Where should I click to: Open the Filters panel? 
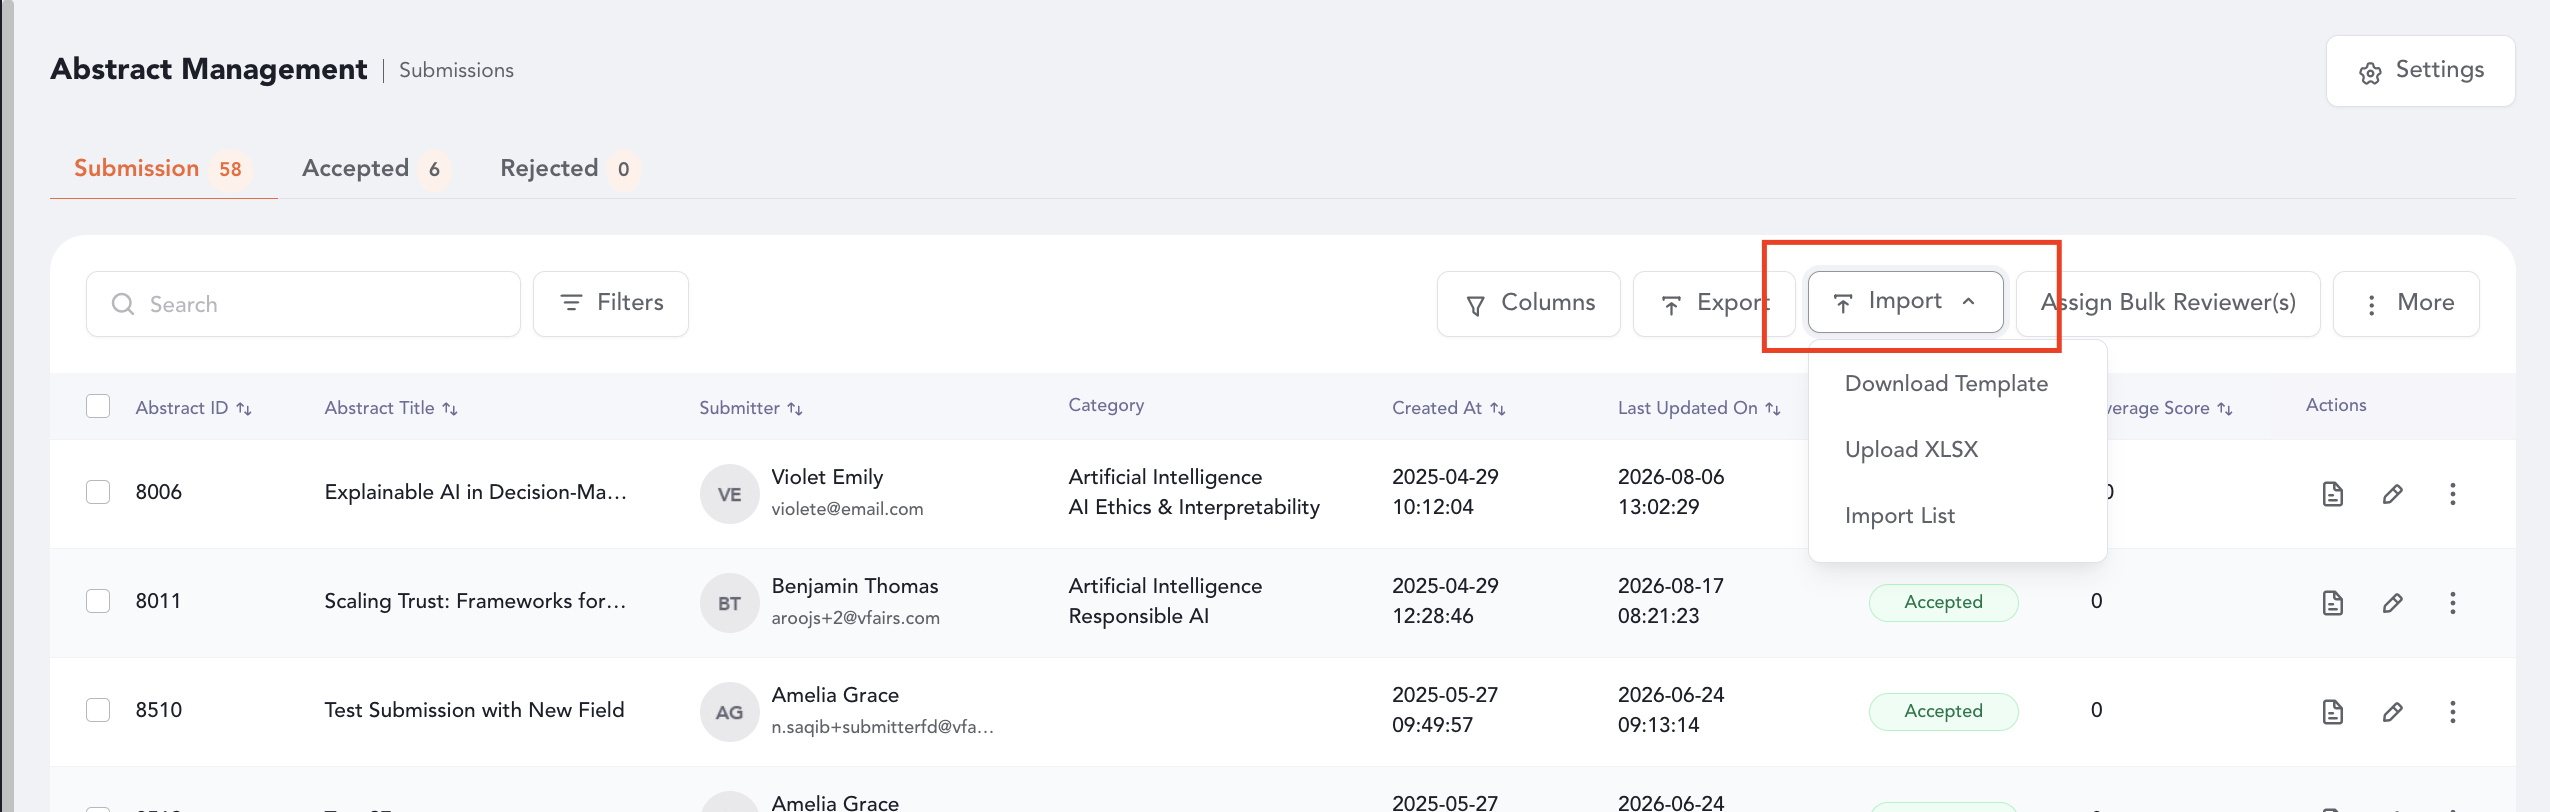pos(611,303)
